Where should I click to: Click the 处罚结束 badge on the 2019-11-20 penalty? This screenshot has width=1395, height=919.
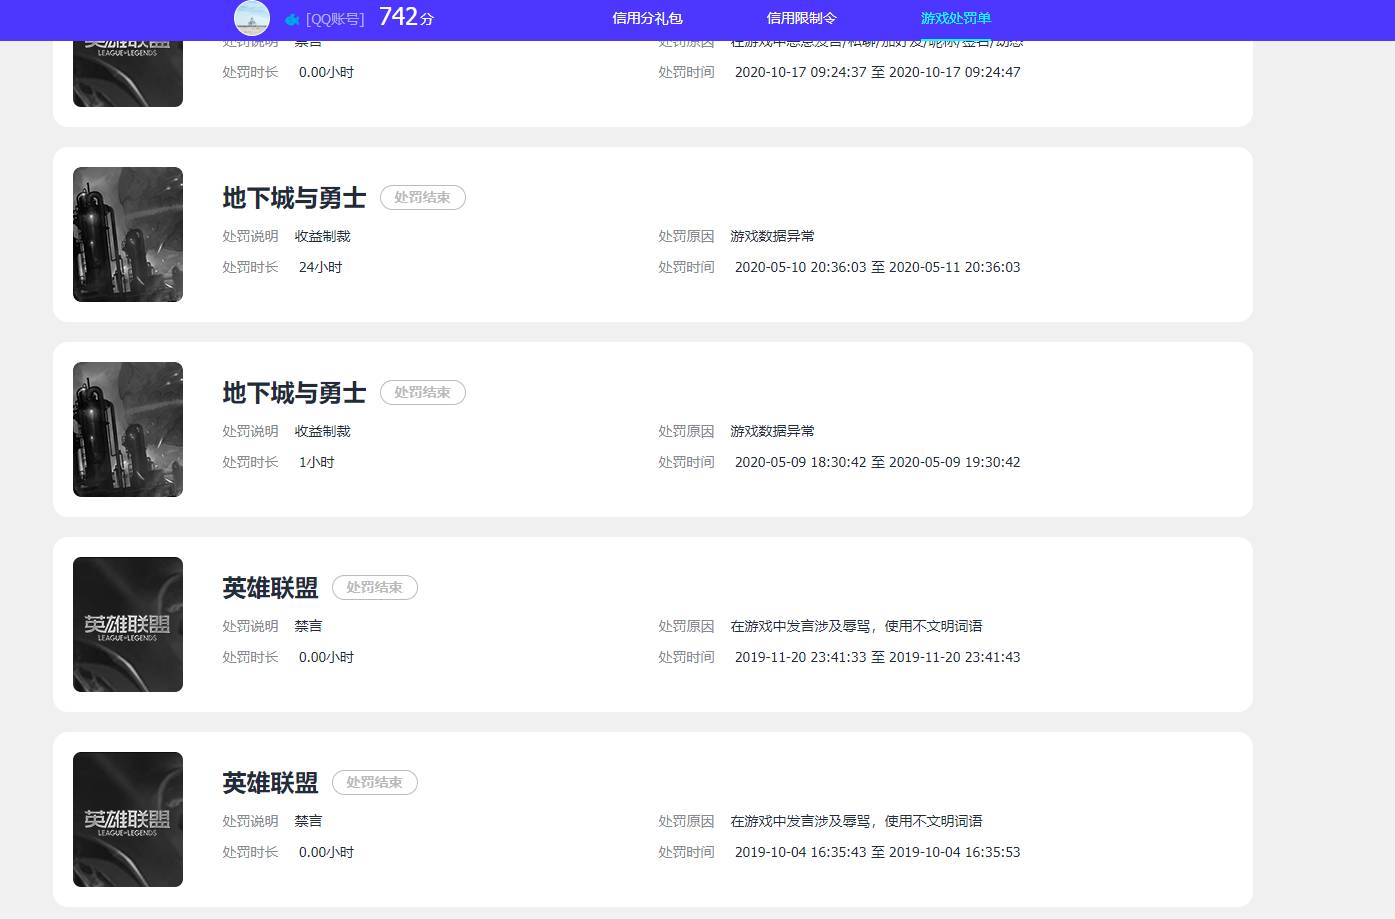point(374,588)
